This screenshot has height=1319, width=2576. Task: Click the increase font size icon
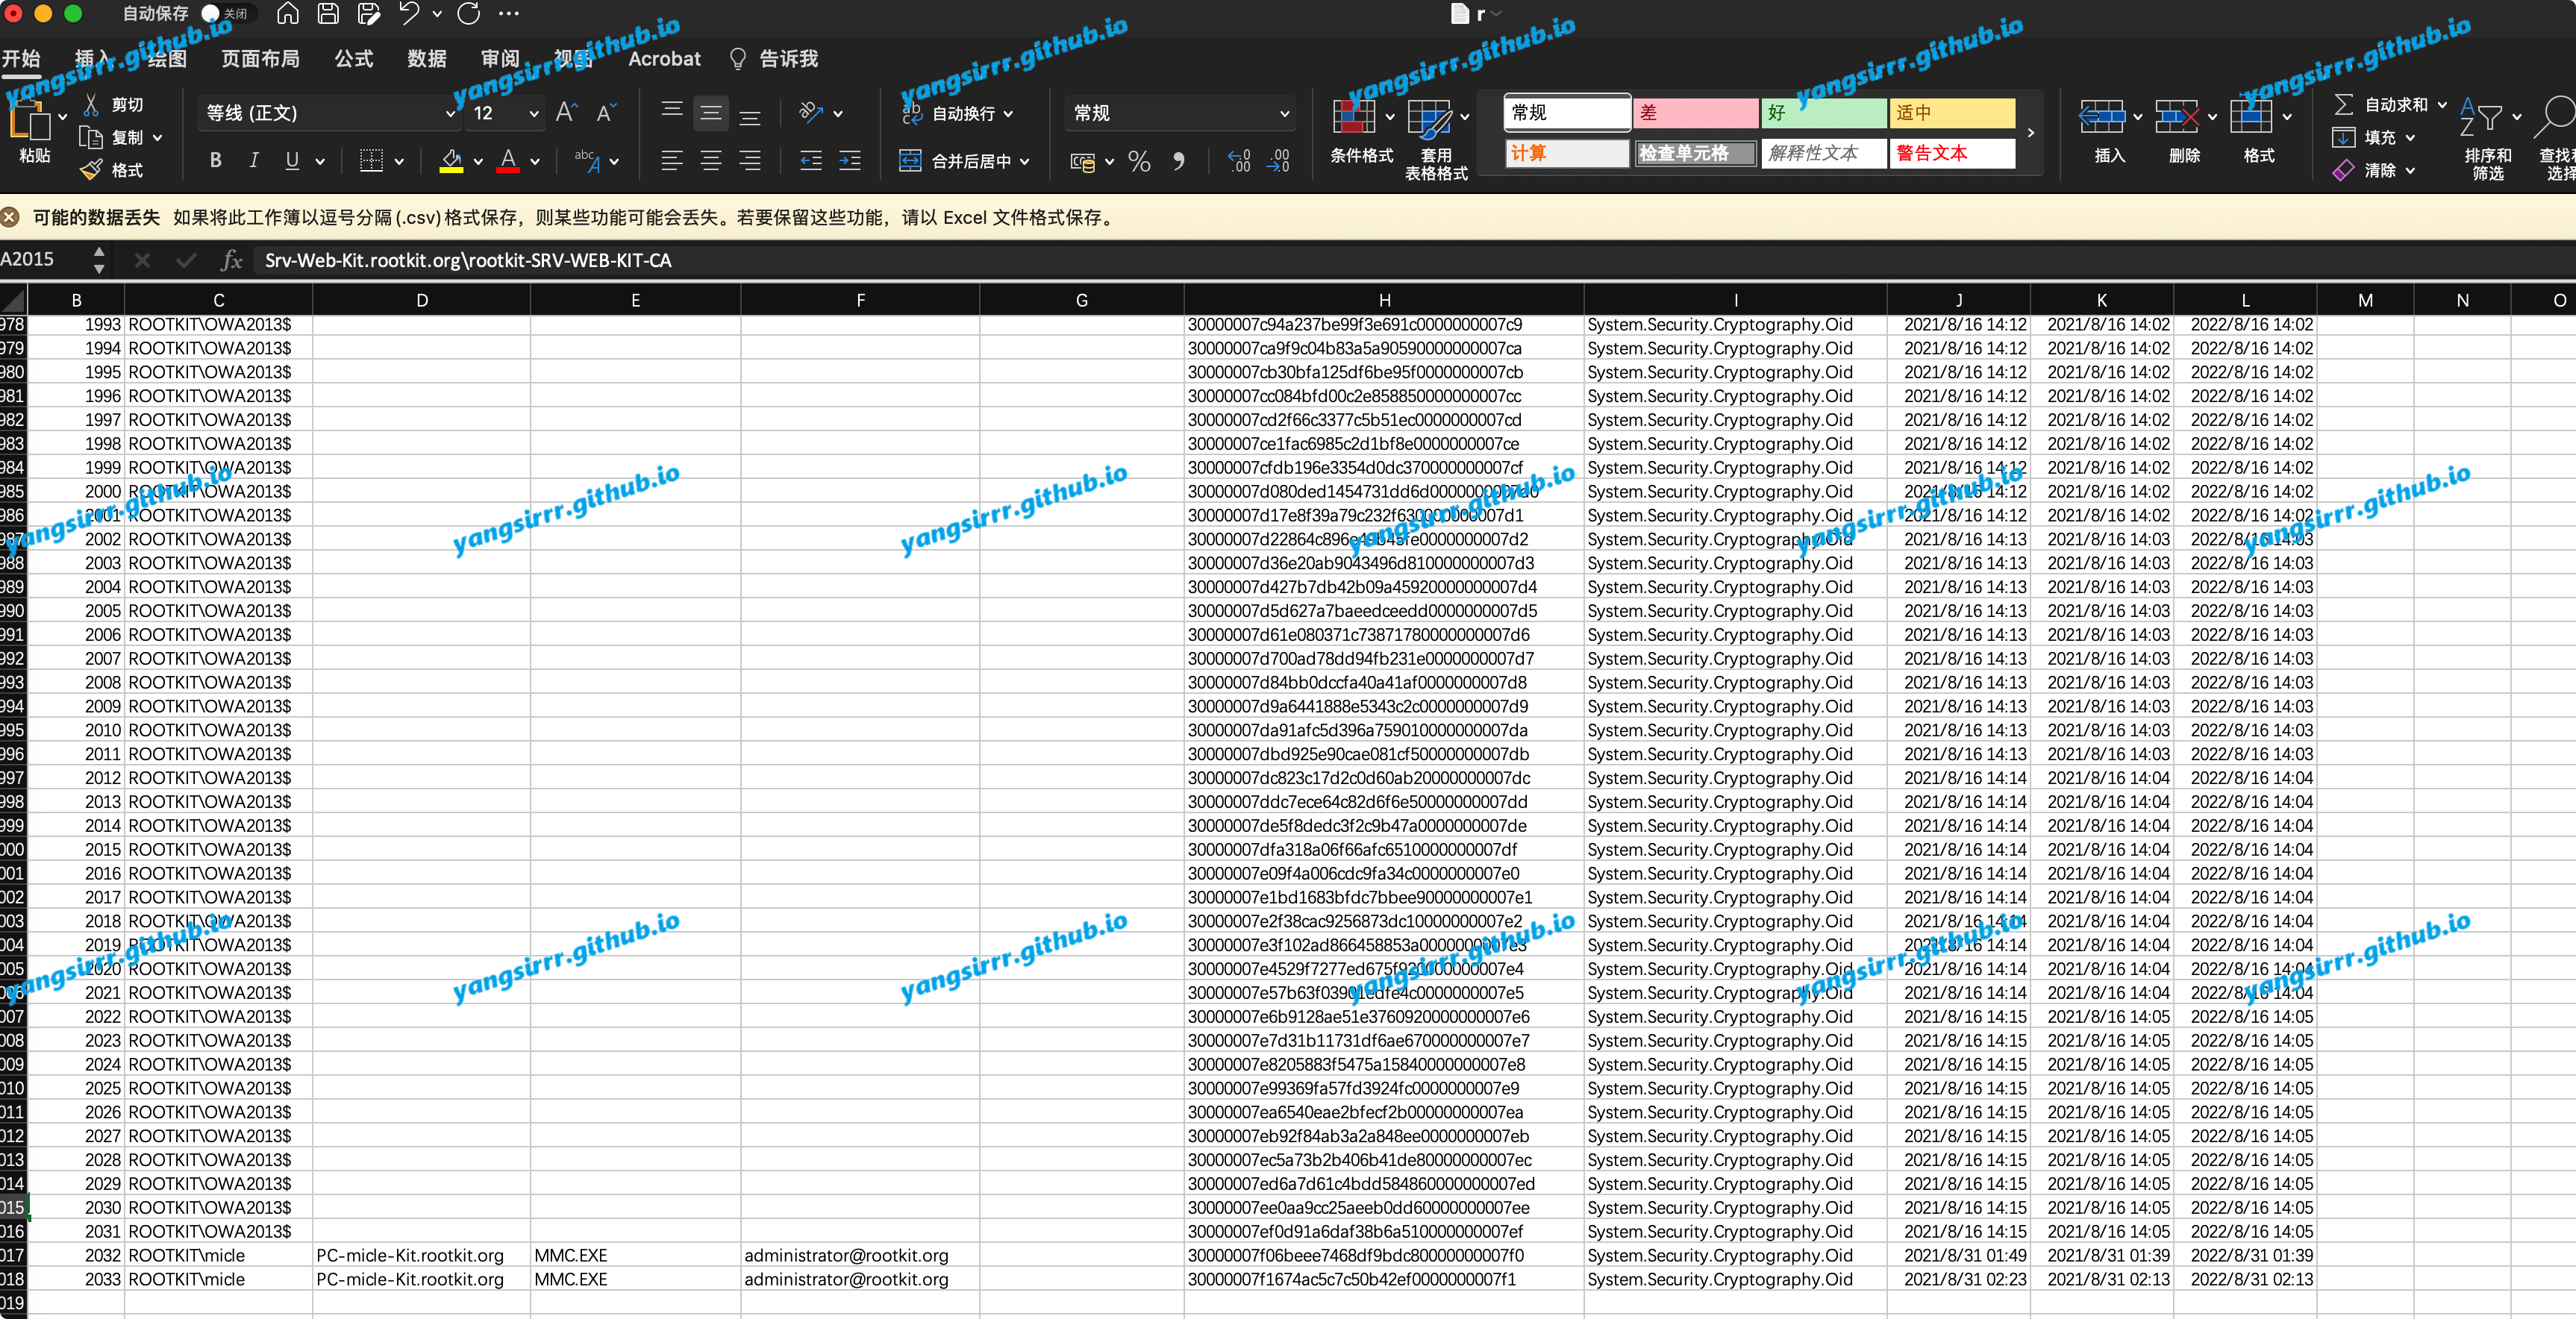coord(566,113)
